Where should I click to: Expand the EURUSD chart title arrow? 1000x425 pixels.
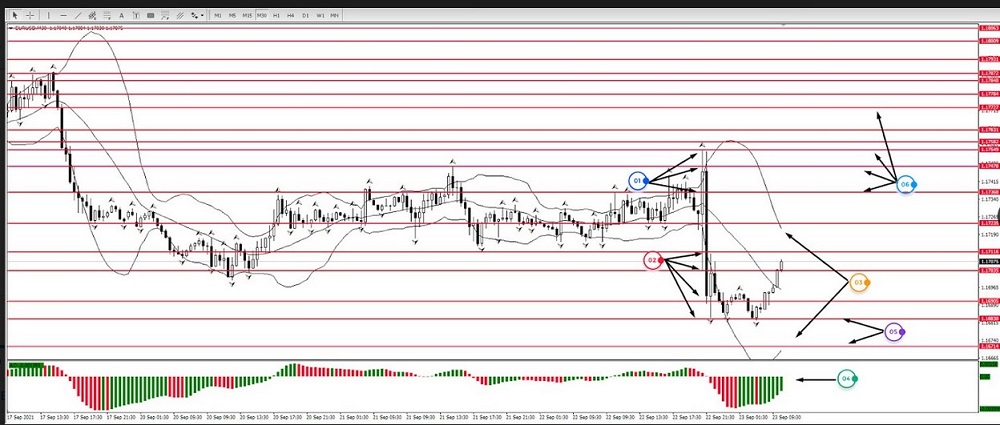pyautogui.click(x=10, y=28)
